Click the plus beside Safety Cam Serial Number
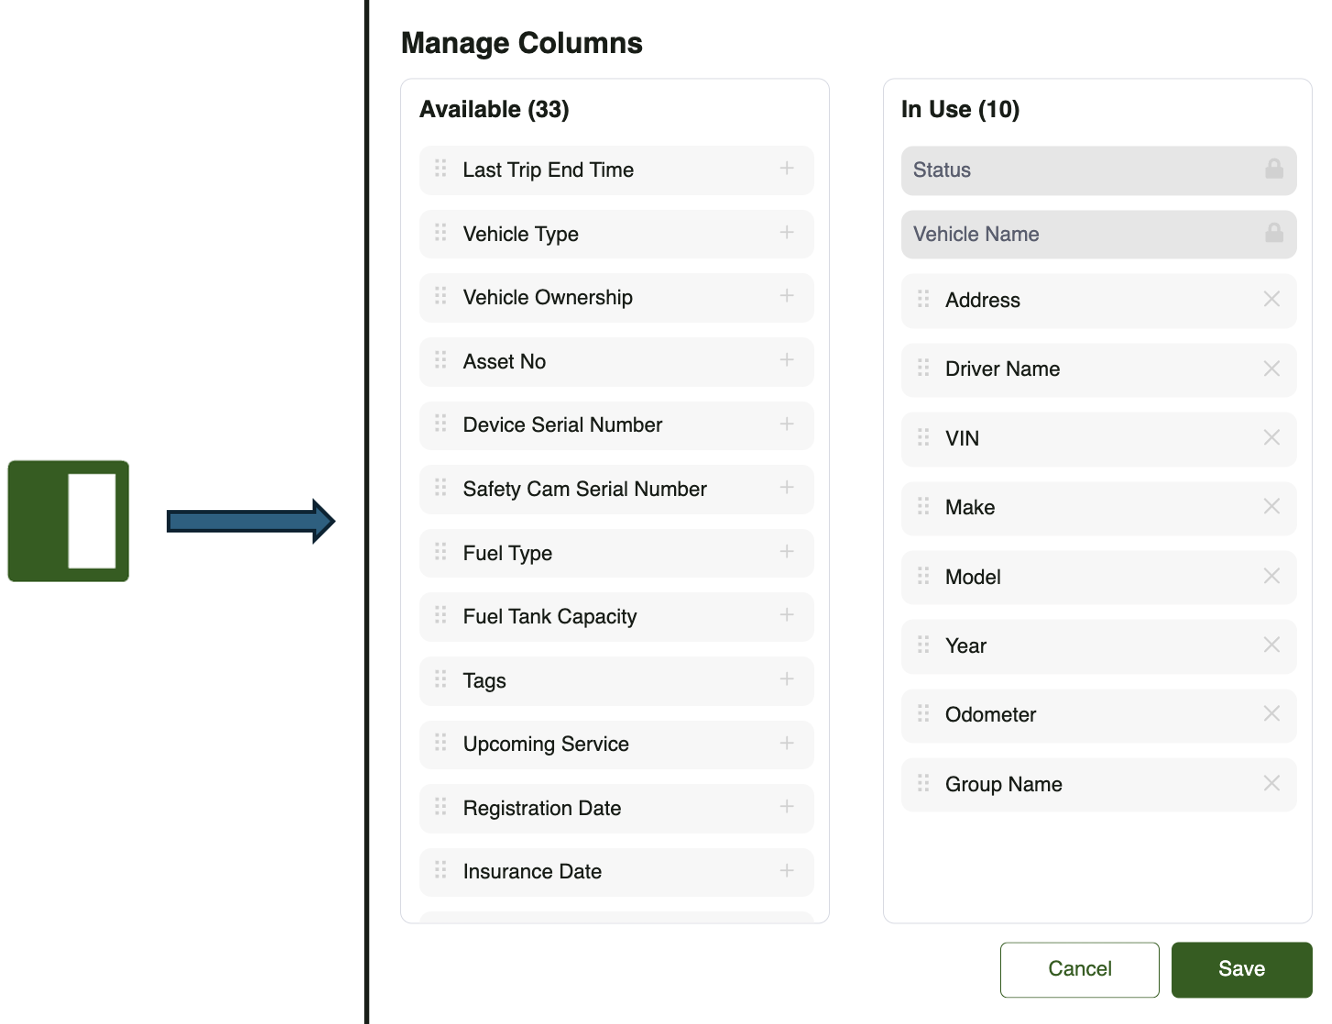 point(787,488)
